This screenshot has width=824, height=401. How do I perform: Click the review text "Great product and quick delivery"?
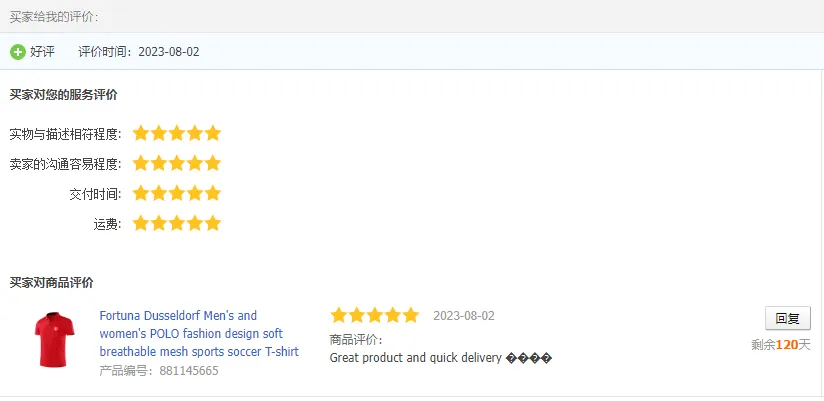point(415,357)
